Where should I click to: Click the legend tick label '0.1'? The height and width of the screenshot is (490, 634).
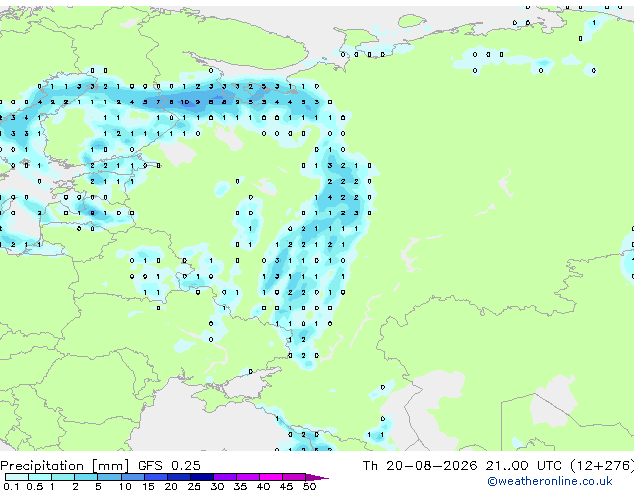point(12,486)
